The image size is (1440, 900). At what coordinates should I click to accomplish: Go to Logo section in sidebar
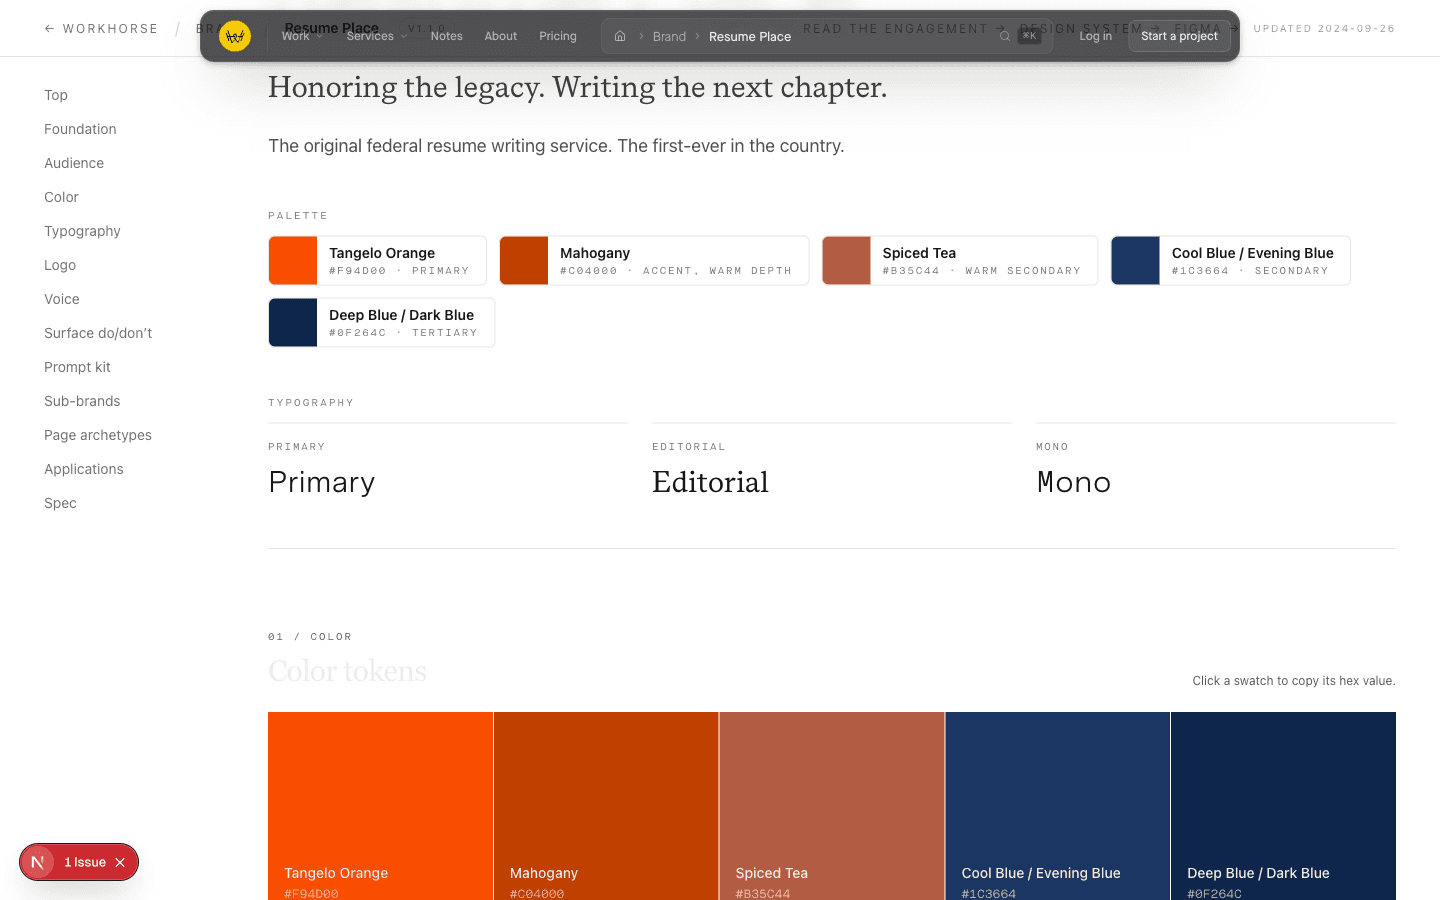(60, 265)
